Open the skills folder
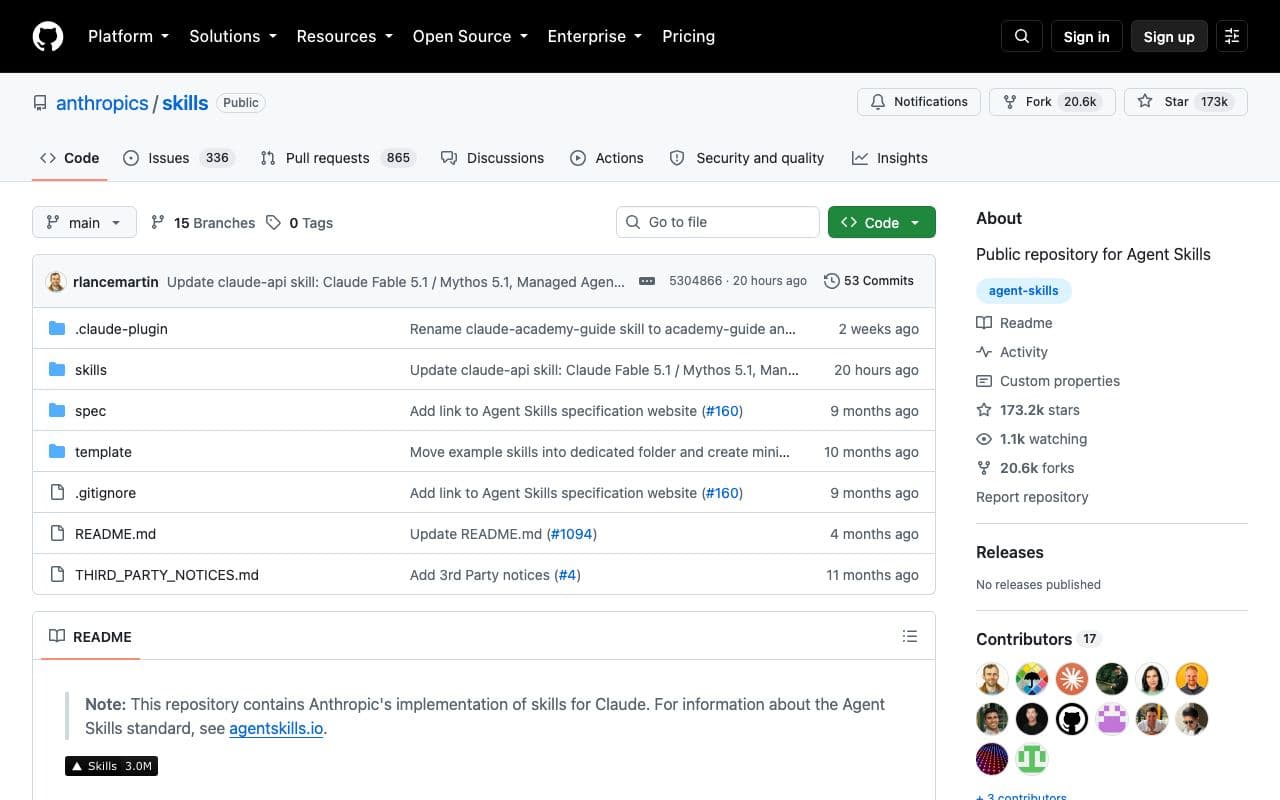Image resolution: width=1280 pixels, height=800 pixels. point(91,370)
